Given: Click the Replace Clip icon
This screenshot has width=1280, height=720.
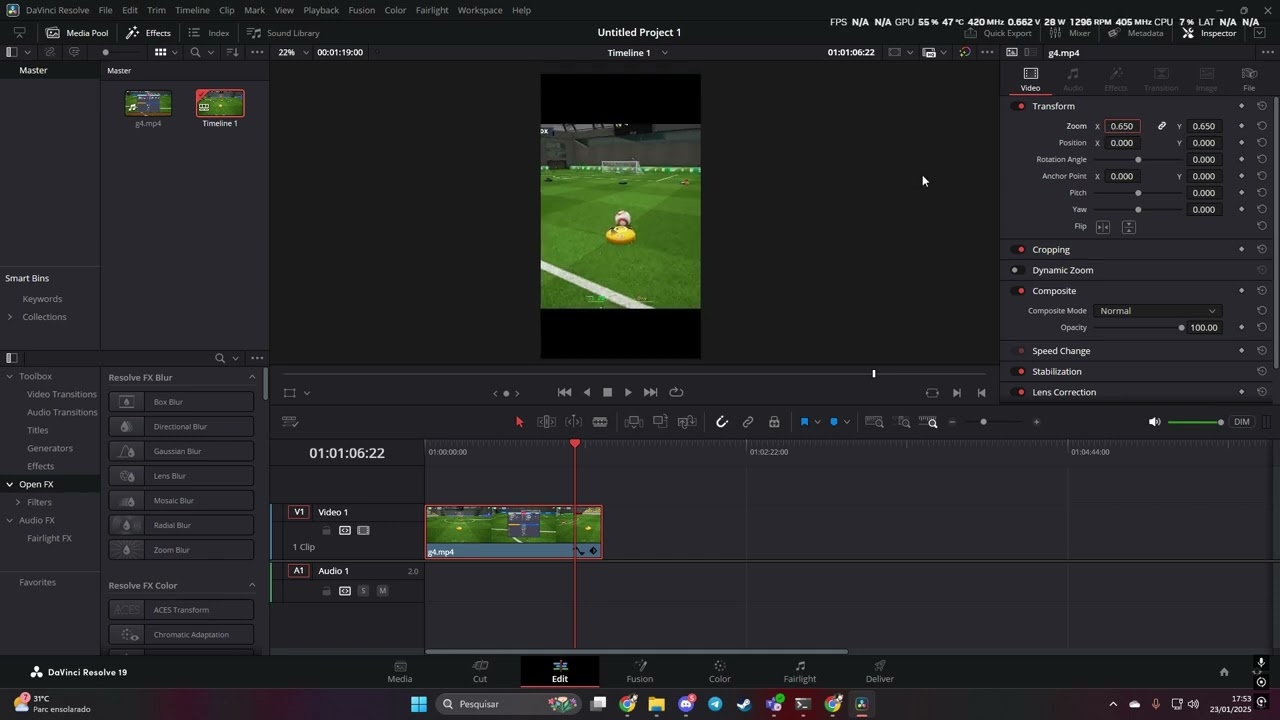Looking at the screenshot, I should pyautogui.click(x=687, y=422).
